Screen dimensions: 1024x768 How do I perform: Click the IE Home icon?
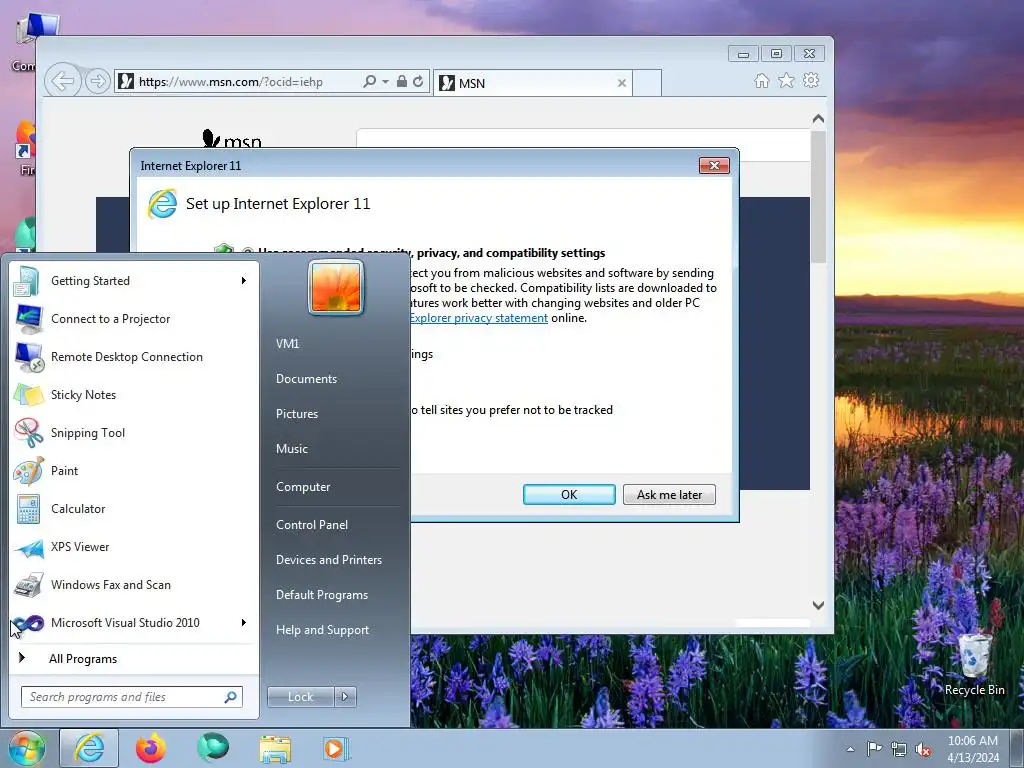click(761, 81)
